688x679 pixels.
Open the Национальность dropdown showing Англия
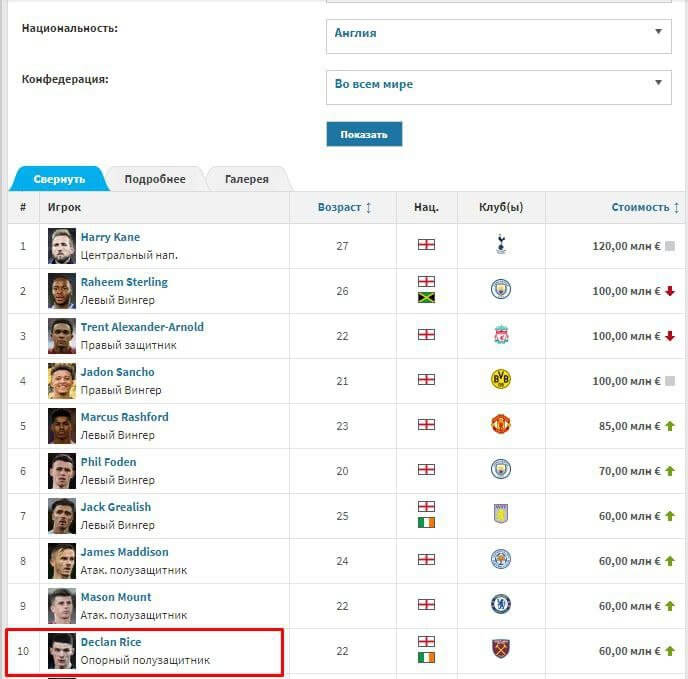pos(498,36)
